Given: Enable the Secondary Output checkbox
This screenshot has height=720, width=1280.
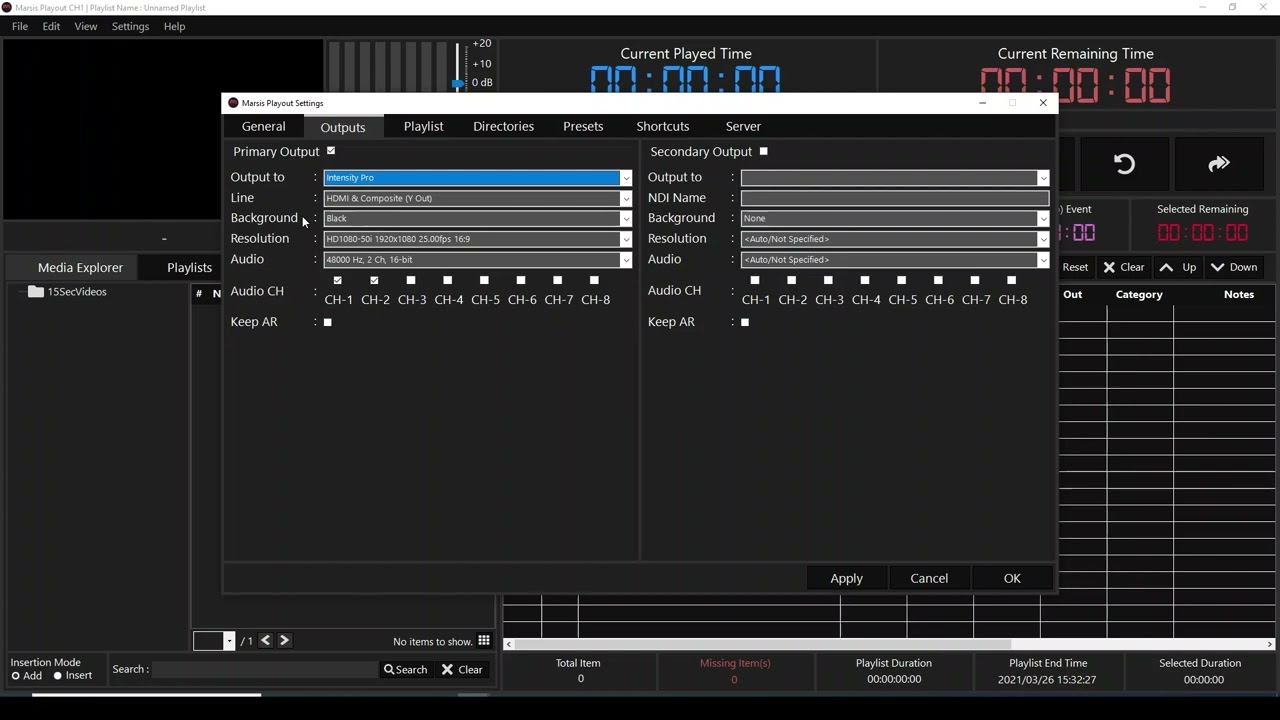Looking at the screenshot, I should pyautogui.click(x=763, y=151).
